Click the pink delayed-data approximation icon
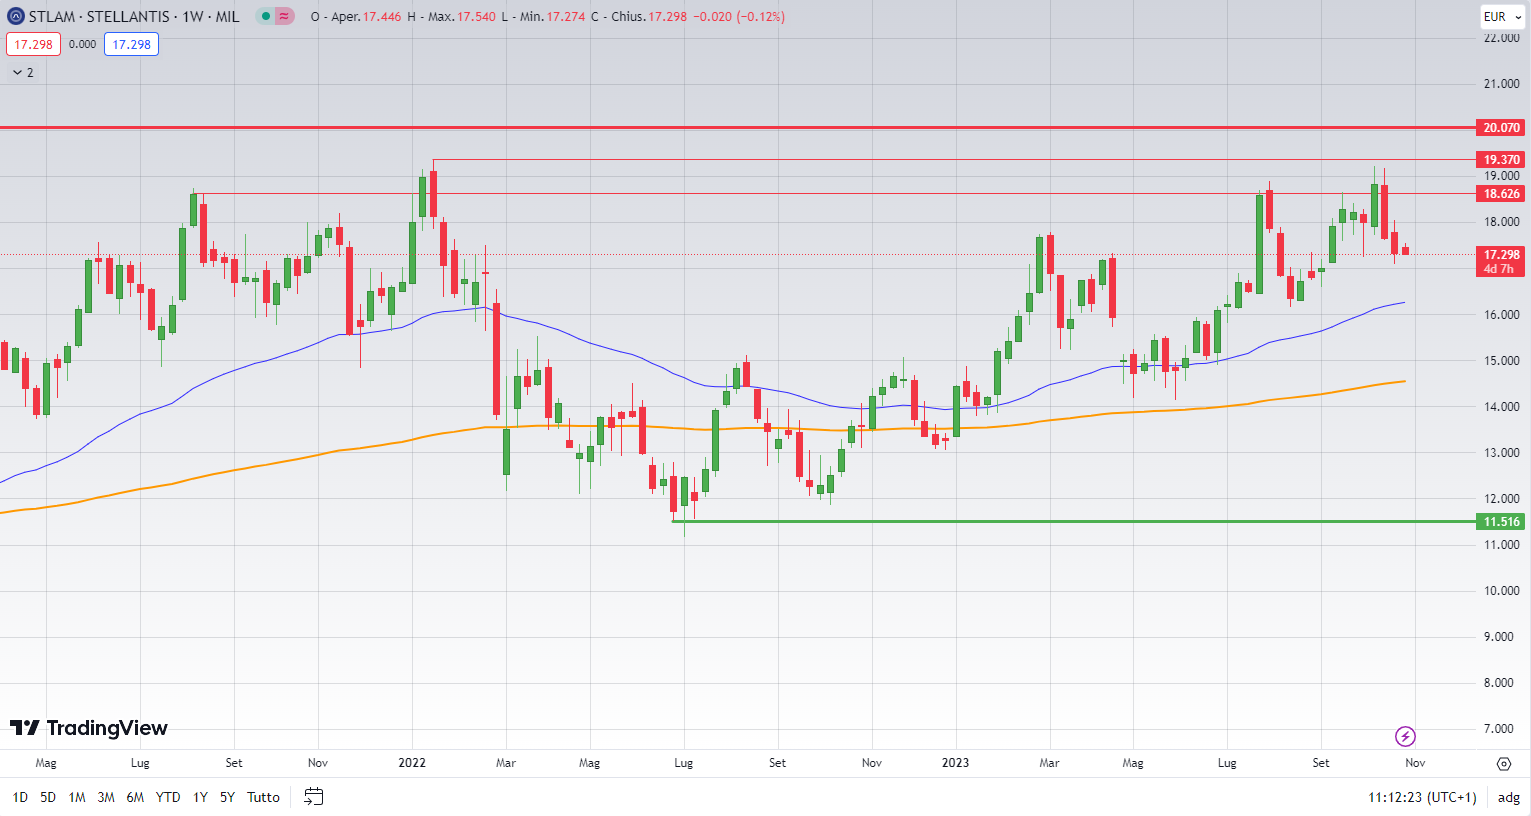Image resolution: width=1531 pixels, height=816 pixels. 285,16
